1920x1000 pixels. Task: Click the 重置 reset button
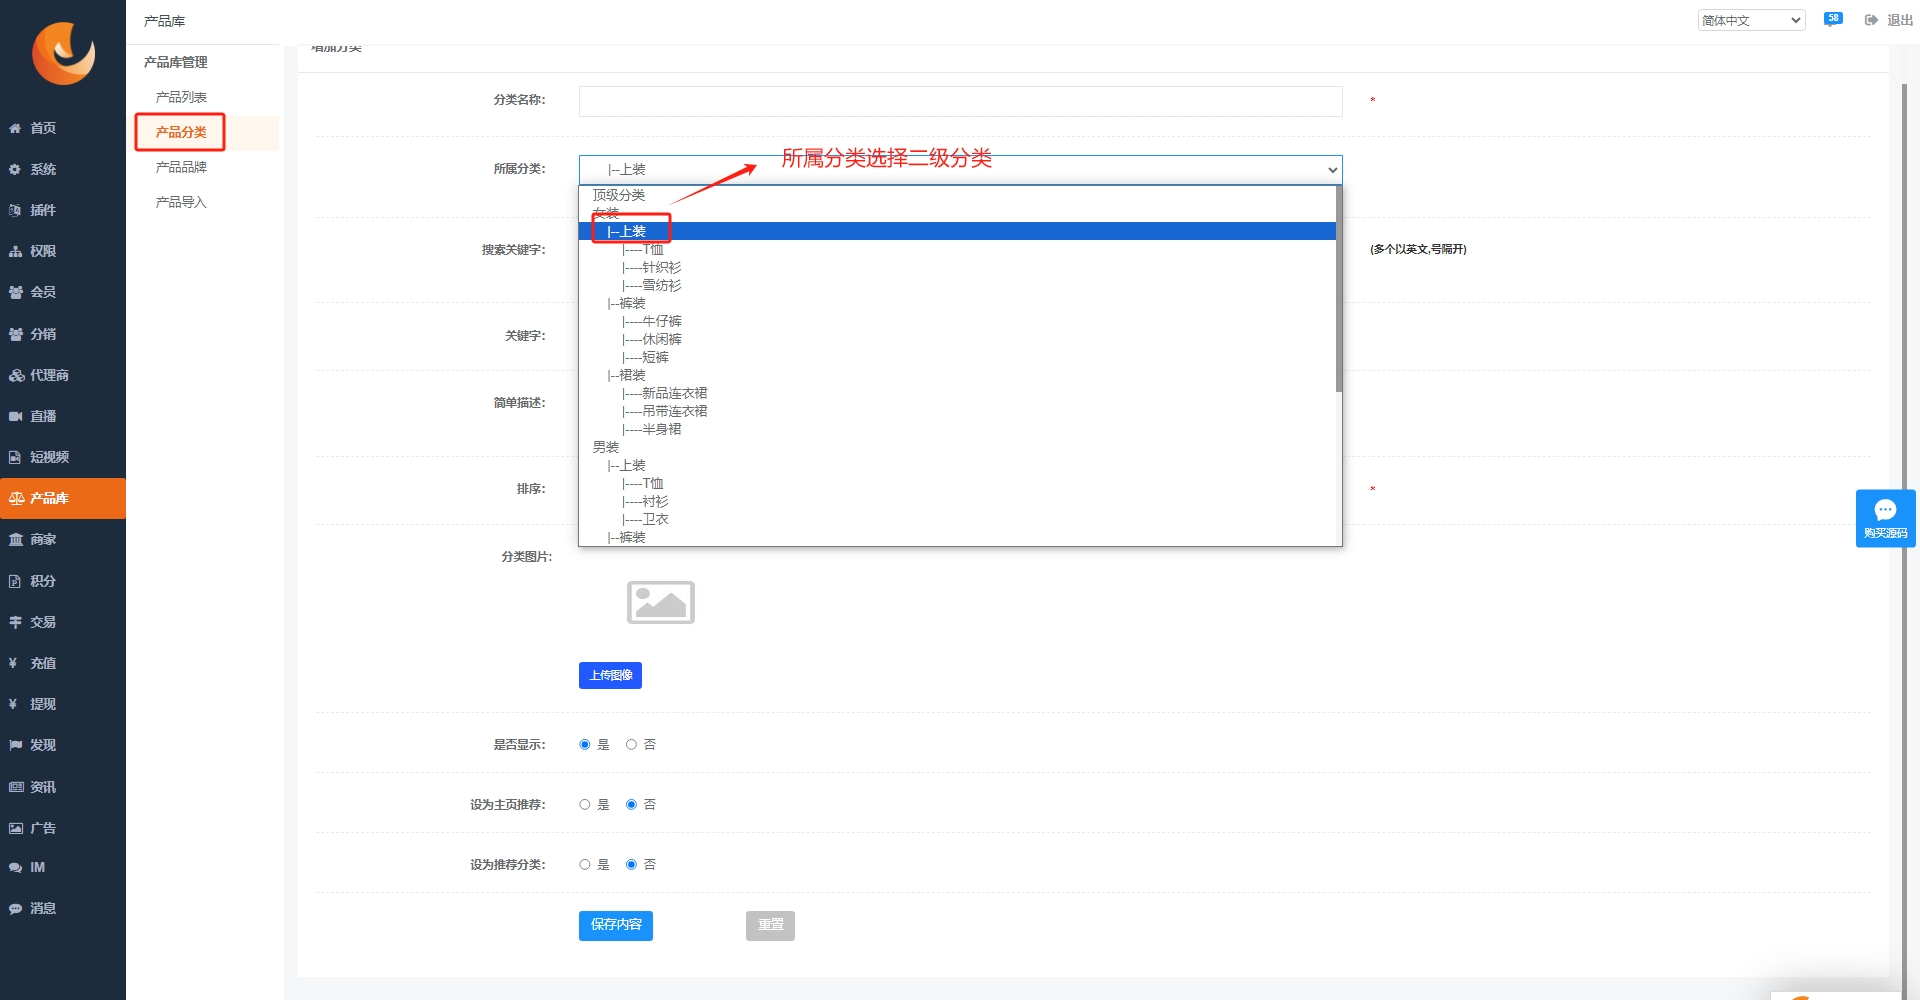pyautogui.click(x=770, y=925)
